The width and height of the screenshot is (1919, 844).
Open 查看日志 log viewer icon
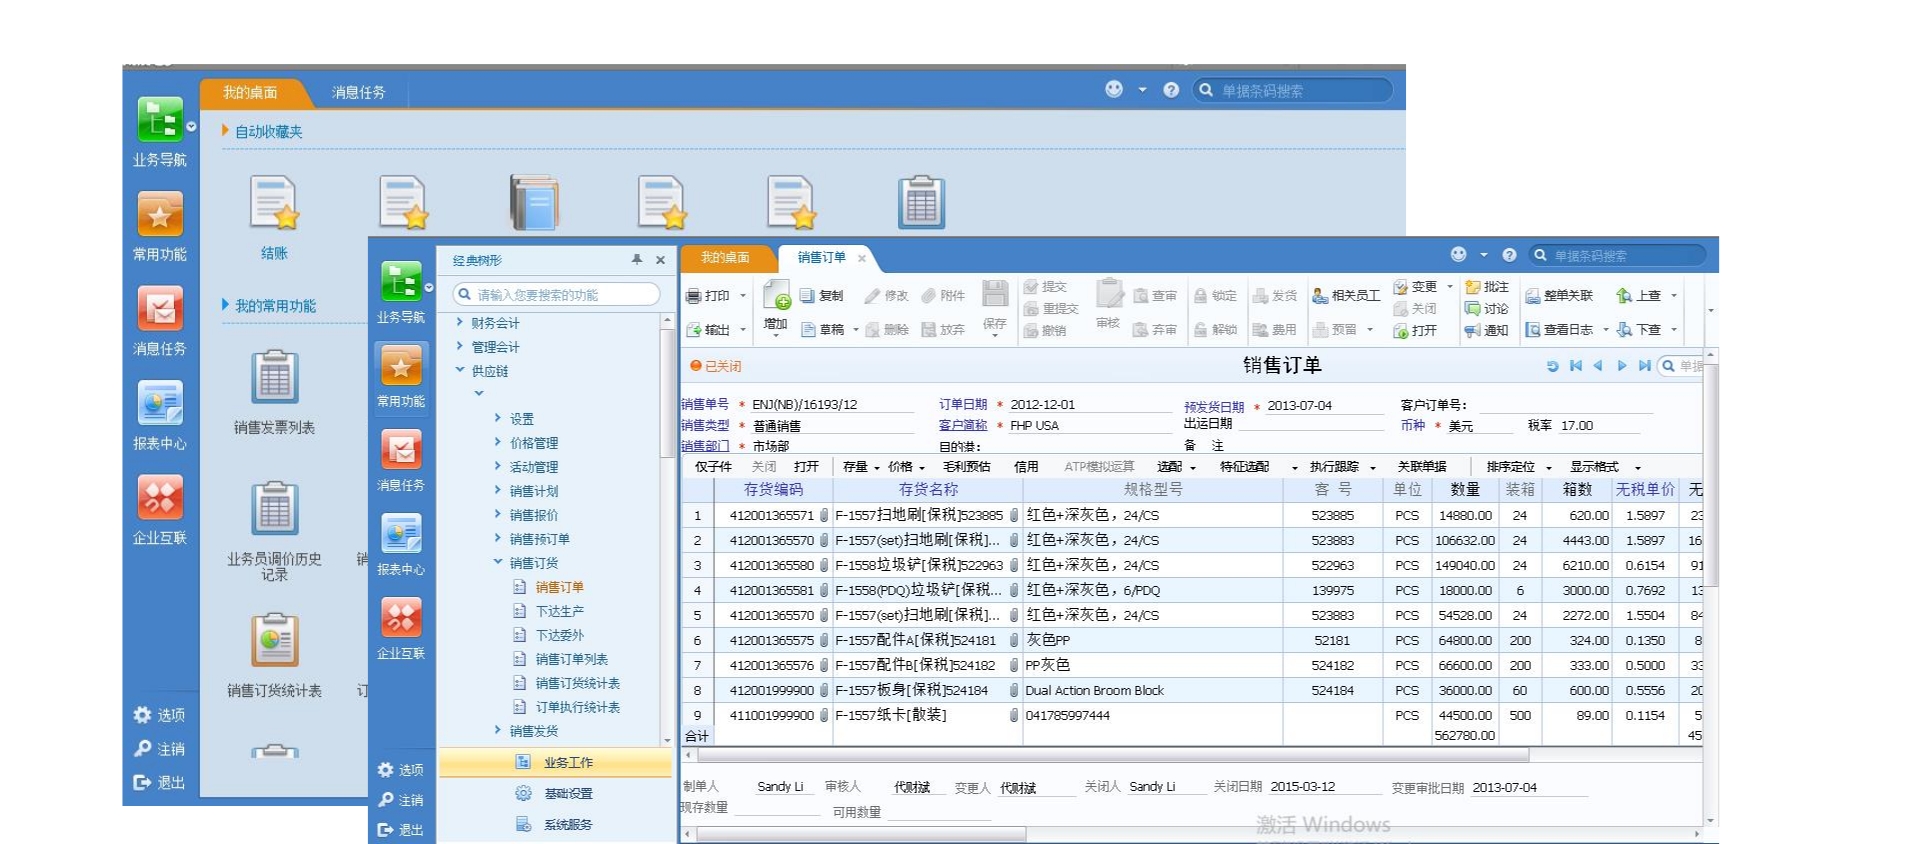[x=1532, y=330]
